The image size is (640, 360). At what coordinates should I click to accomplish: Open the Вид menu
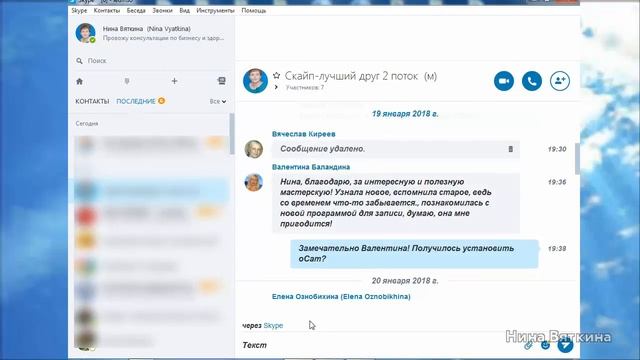(x=184, y=11)
